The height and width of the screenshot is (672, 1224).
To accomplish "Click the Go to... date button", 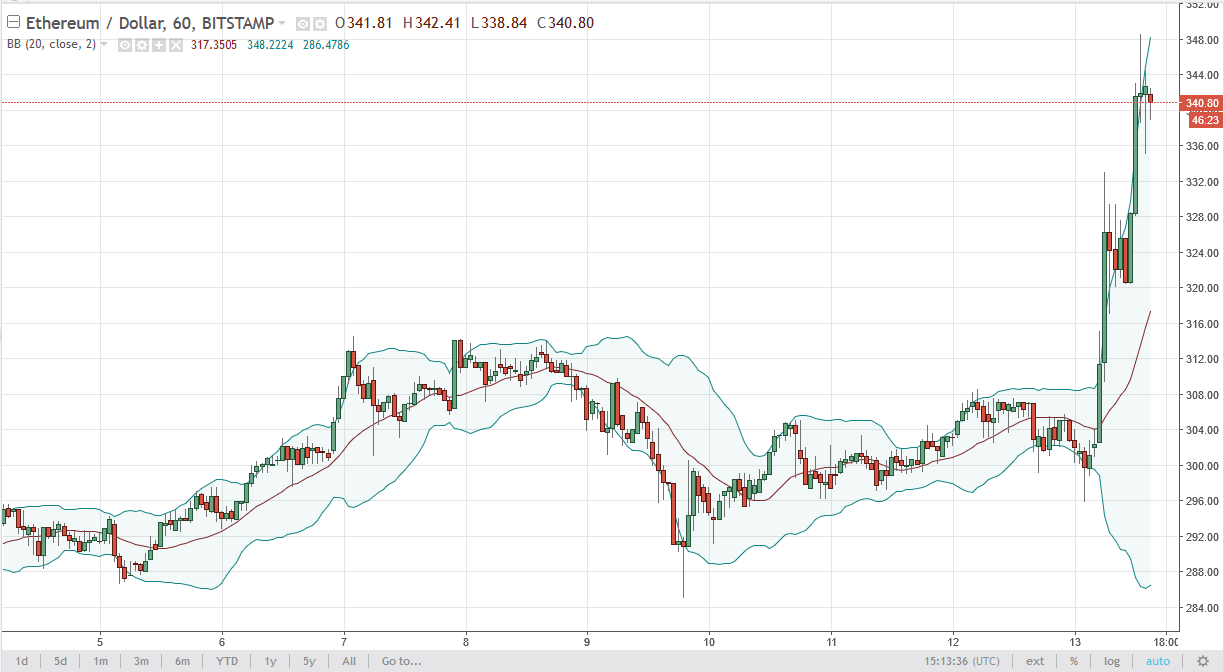I will click(401, 661).
